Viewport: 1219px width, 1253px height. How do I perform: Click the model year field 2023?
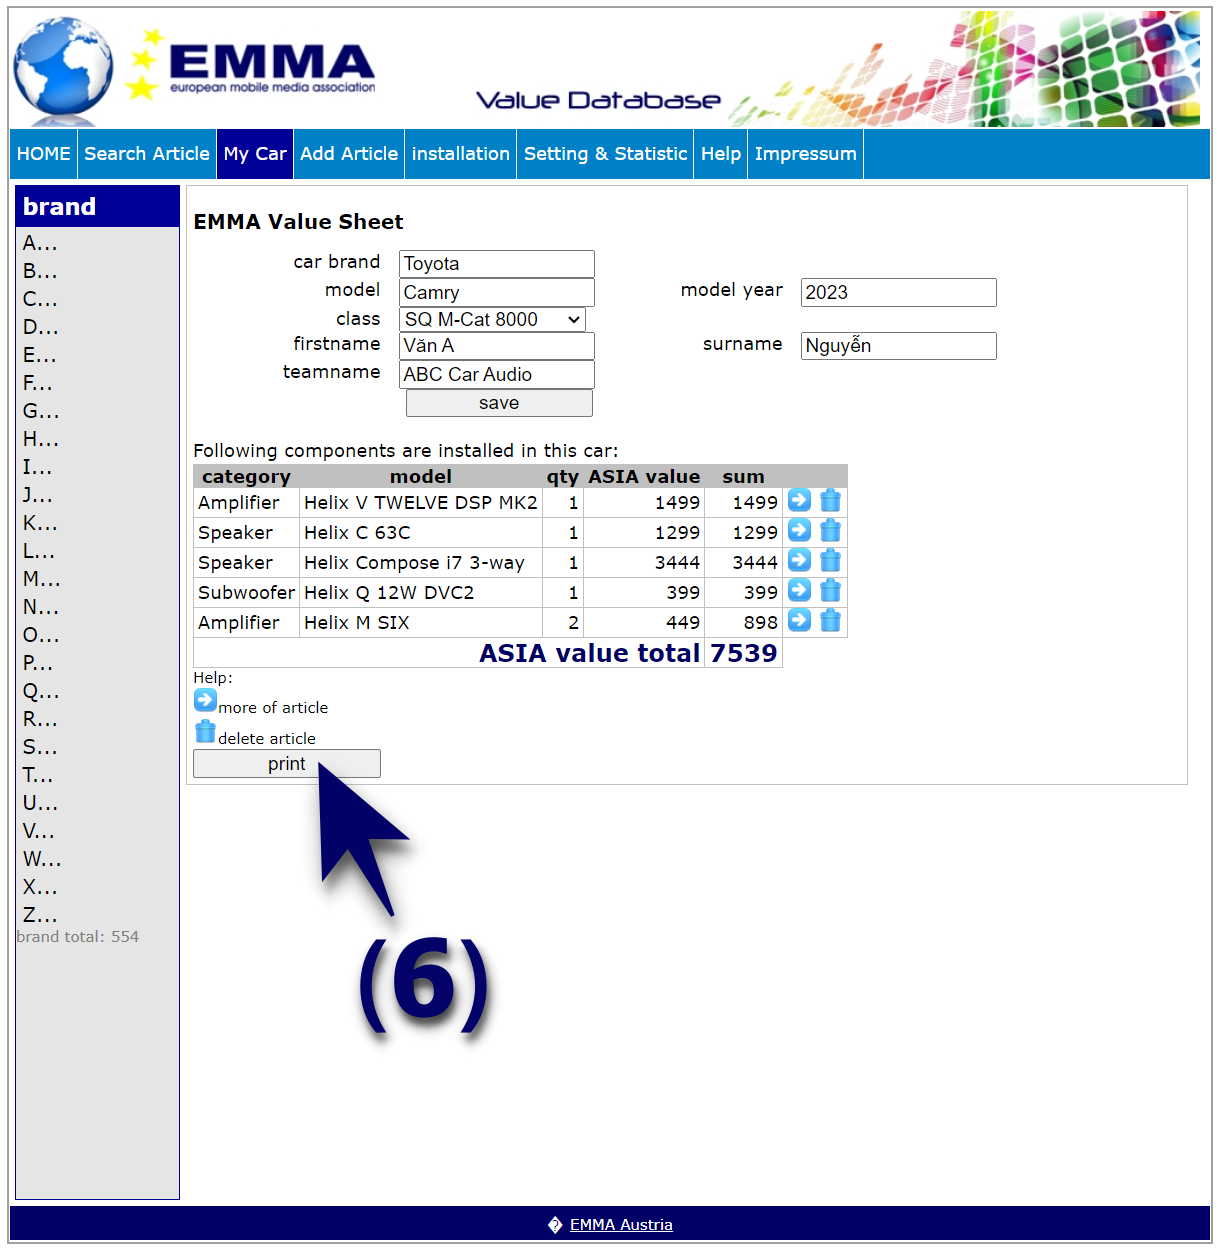point(899,292)
